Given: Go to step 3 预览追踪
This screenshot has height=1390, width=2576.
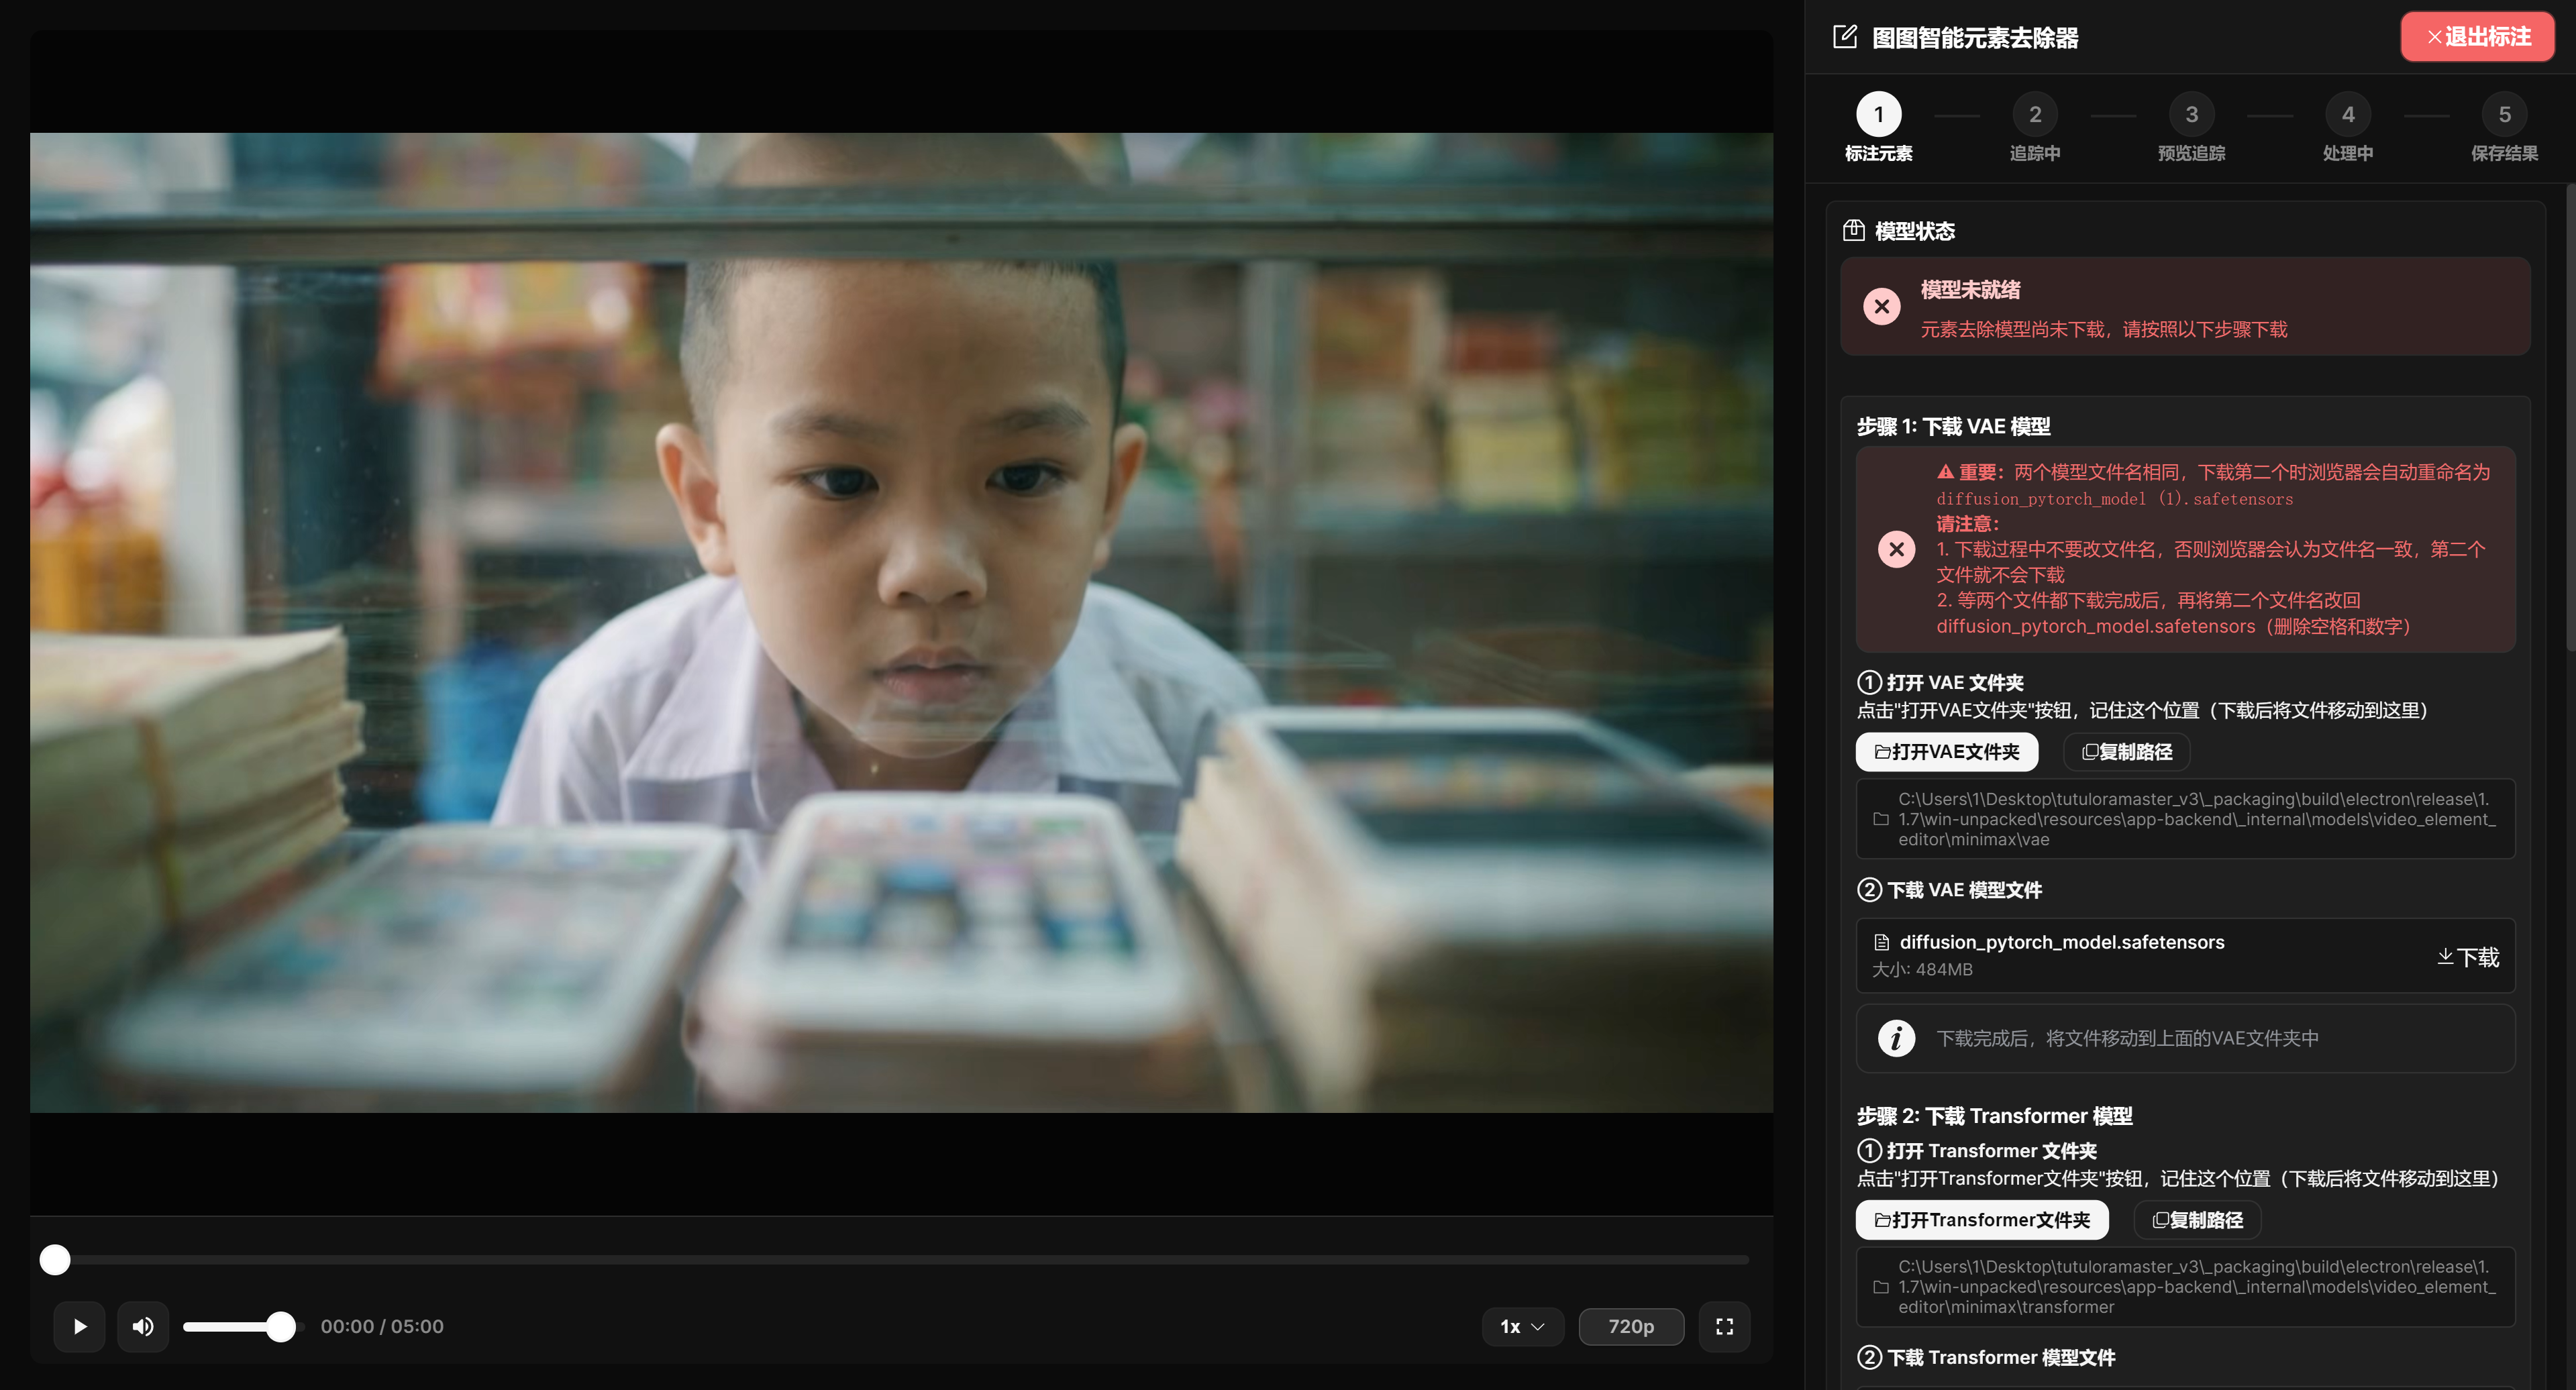Looking at the screenshot, I should (2191, 127).
